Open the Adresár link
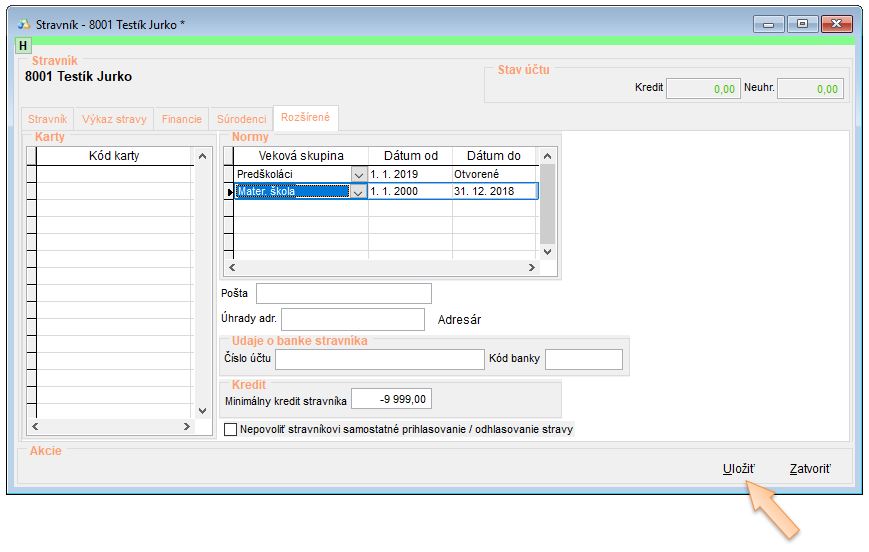The width and height of the screenshot is (869, 552). 459,320
